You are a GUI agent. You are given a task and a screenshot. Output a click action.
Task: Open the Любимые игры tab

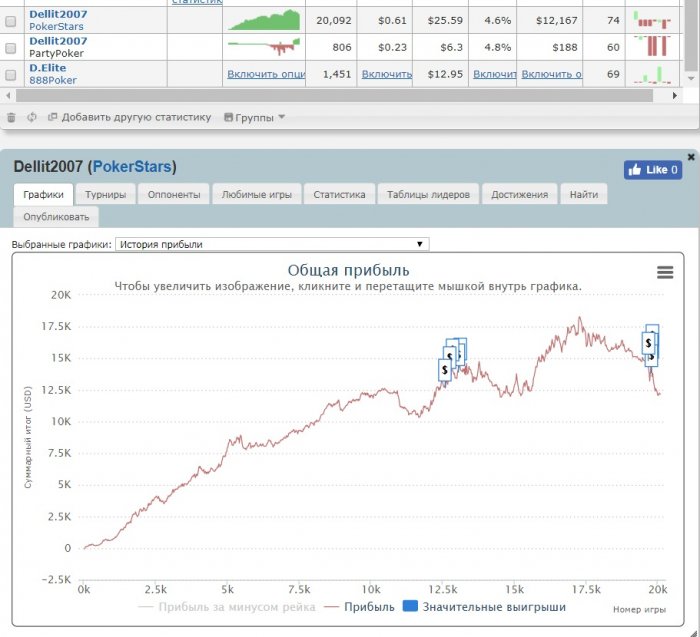tap(257, 195)
